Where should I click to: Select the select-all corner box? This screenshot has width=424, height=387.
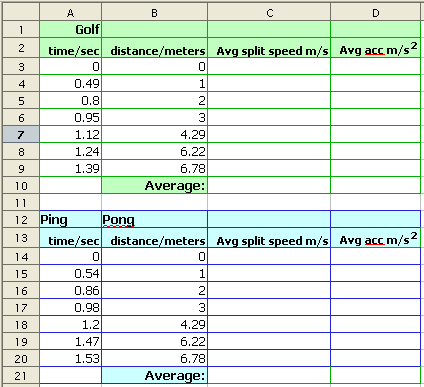pyautogui.click(x=21, y=13)
